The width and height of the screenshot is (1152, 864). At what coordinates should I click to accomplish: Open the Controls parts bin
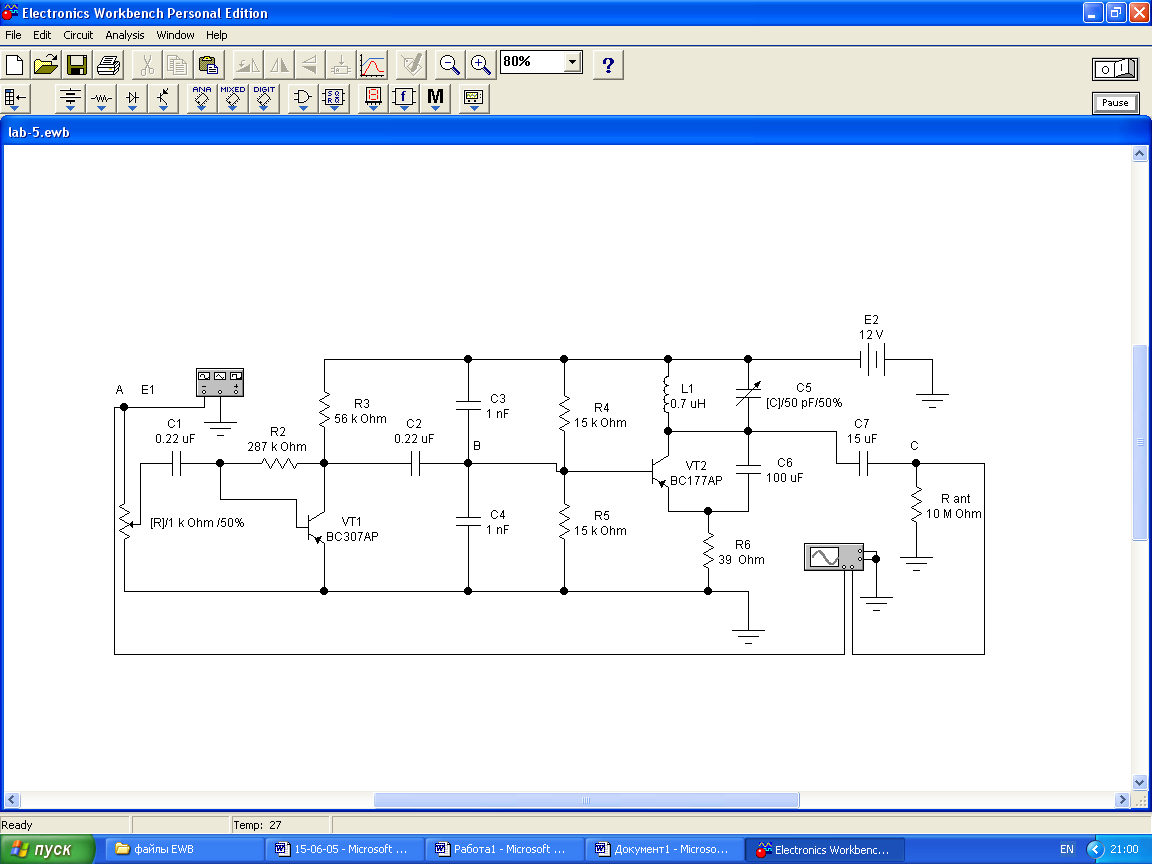coord(404,98)
